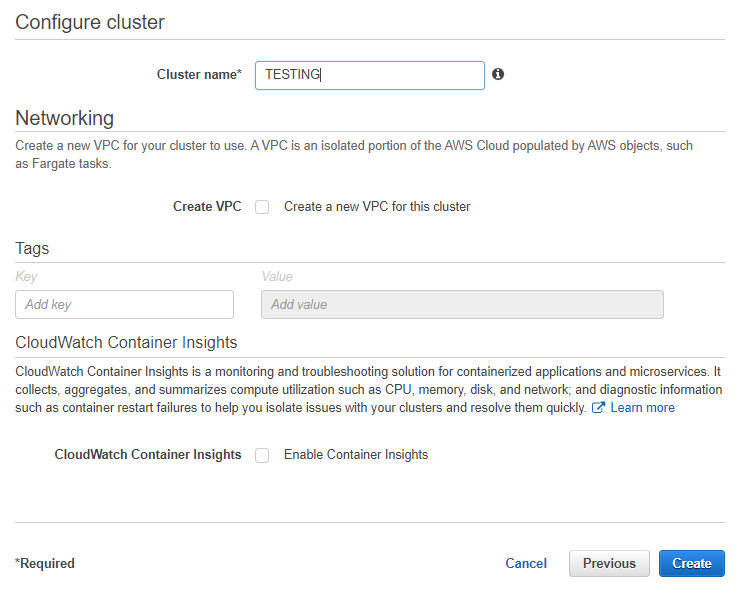Focus the Cluster name text field
The image size is (736, 589).
point(369,75)
